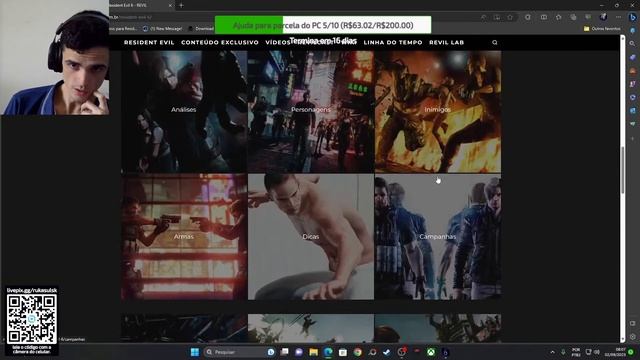Open the CONTEÚDO EXCLUSIVO menu item

220,42
